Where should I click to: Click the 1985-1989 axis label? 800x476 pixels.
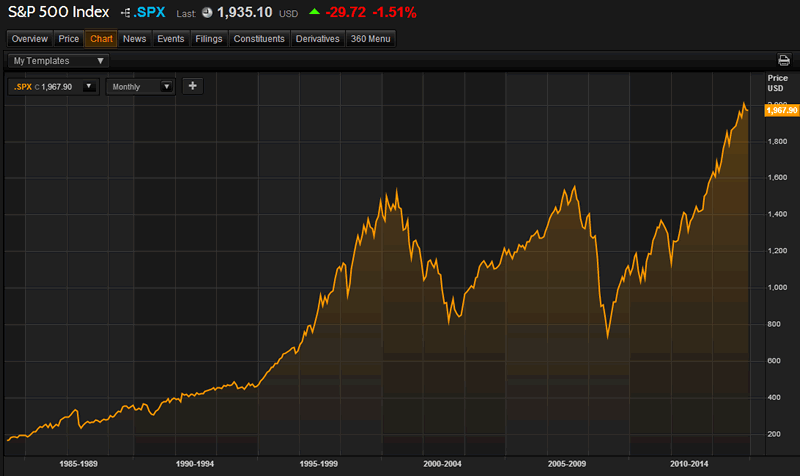tap(78, 464)
